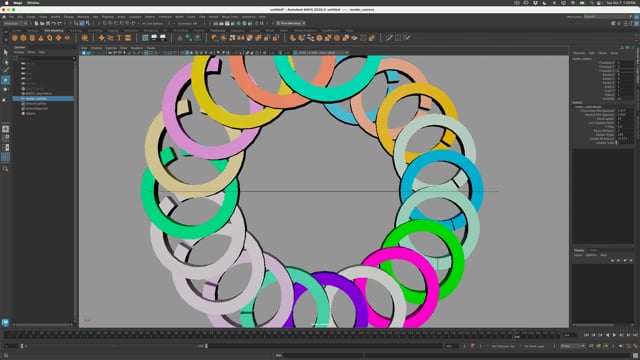Viewport: 640px width, 360px height.
Task: Open the Modeling menu set dropdown
Action: click(x=15, y=24)
